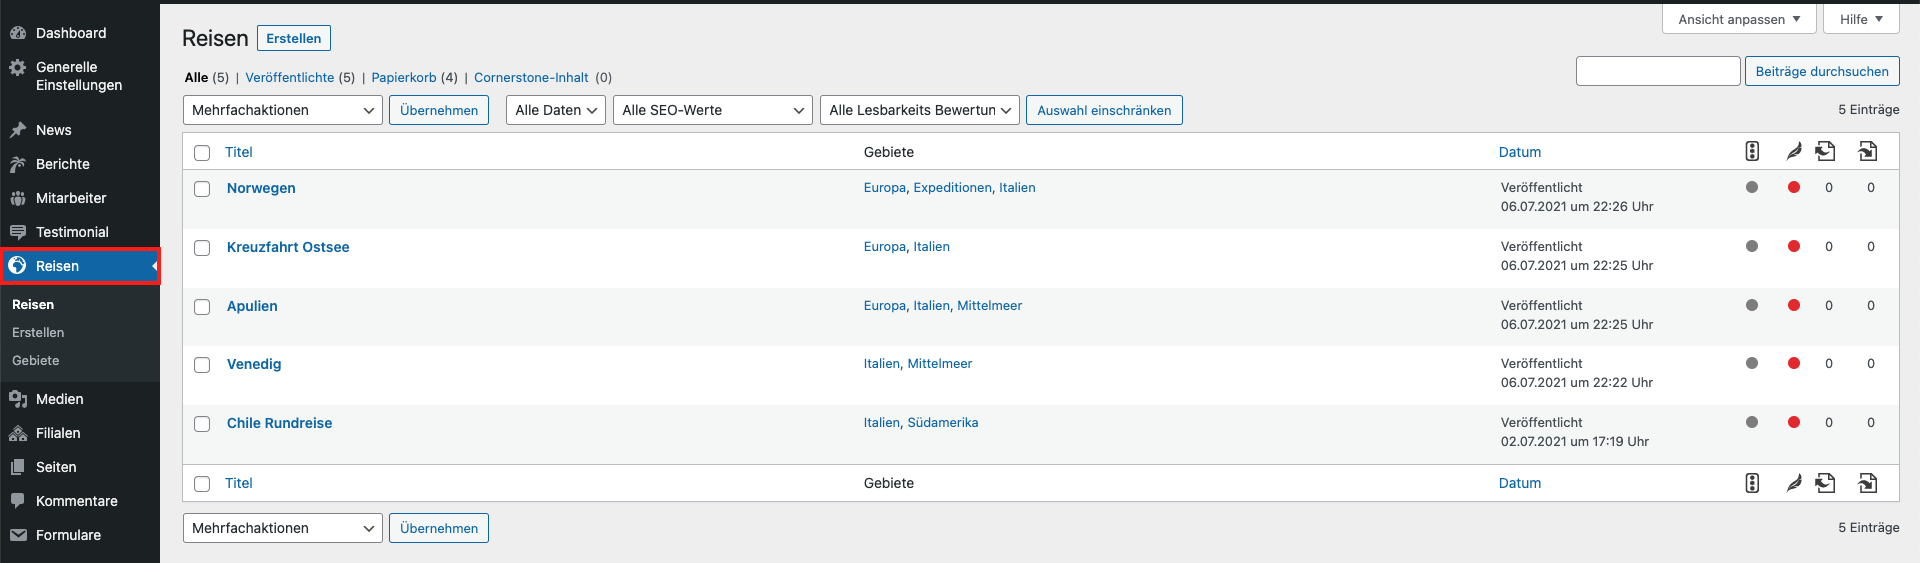Click into the posts search field
This screenshot has width=1920, height=563.
click(1657, 71)
